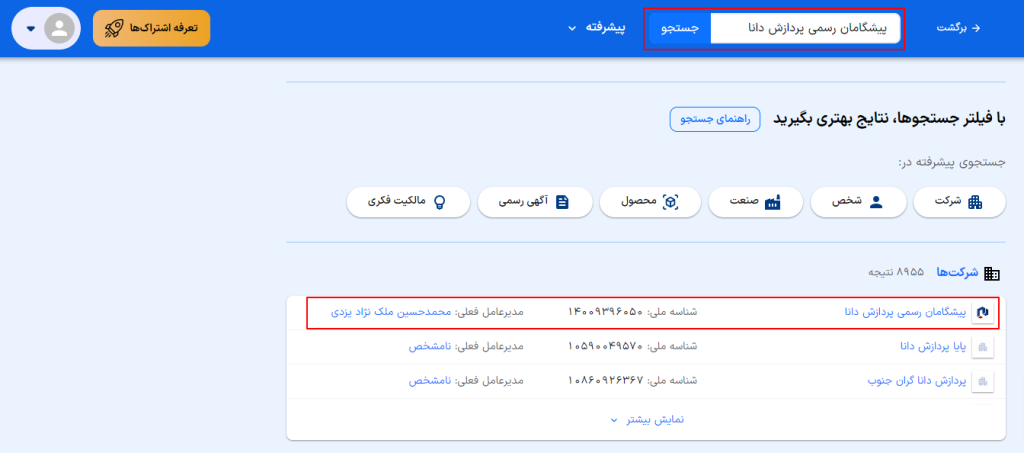Expand results with نمایش بیشتر

[647, 420]
